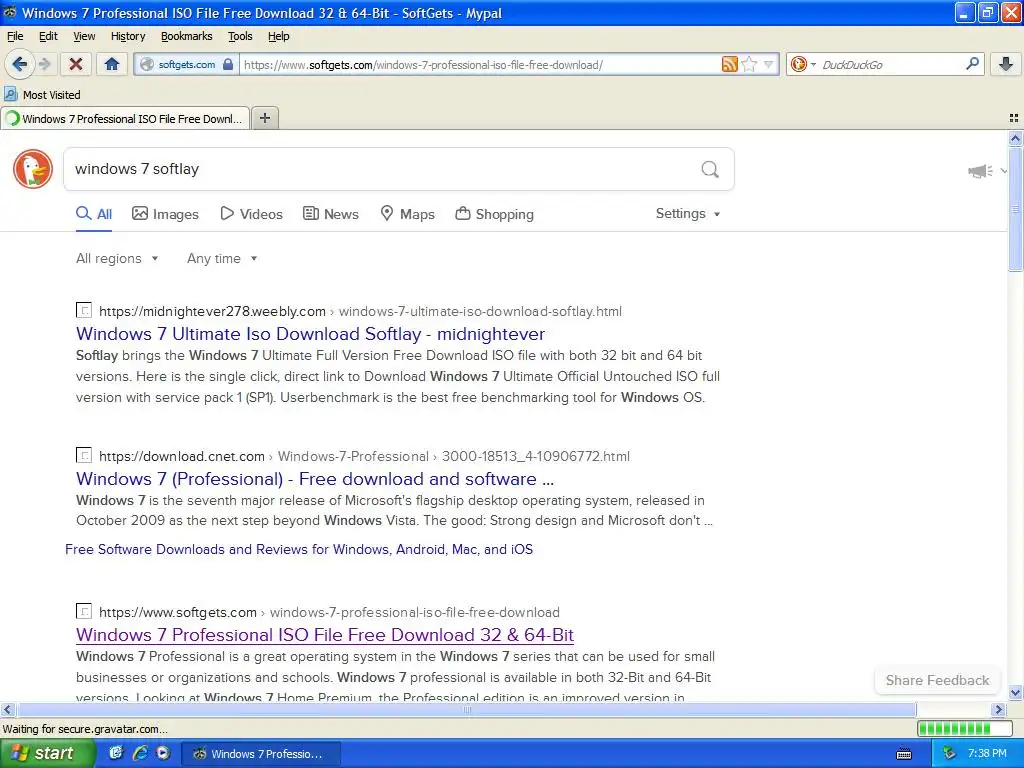Switch to Images search tab
Viewport: 1024px width, 768px height.
pos(165,214)
